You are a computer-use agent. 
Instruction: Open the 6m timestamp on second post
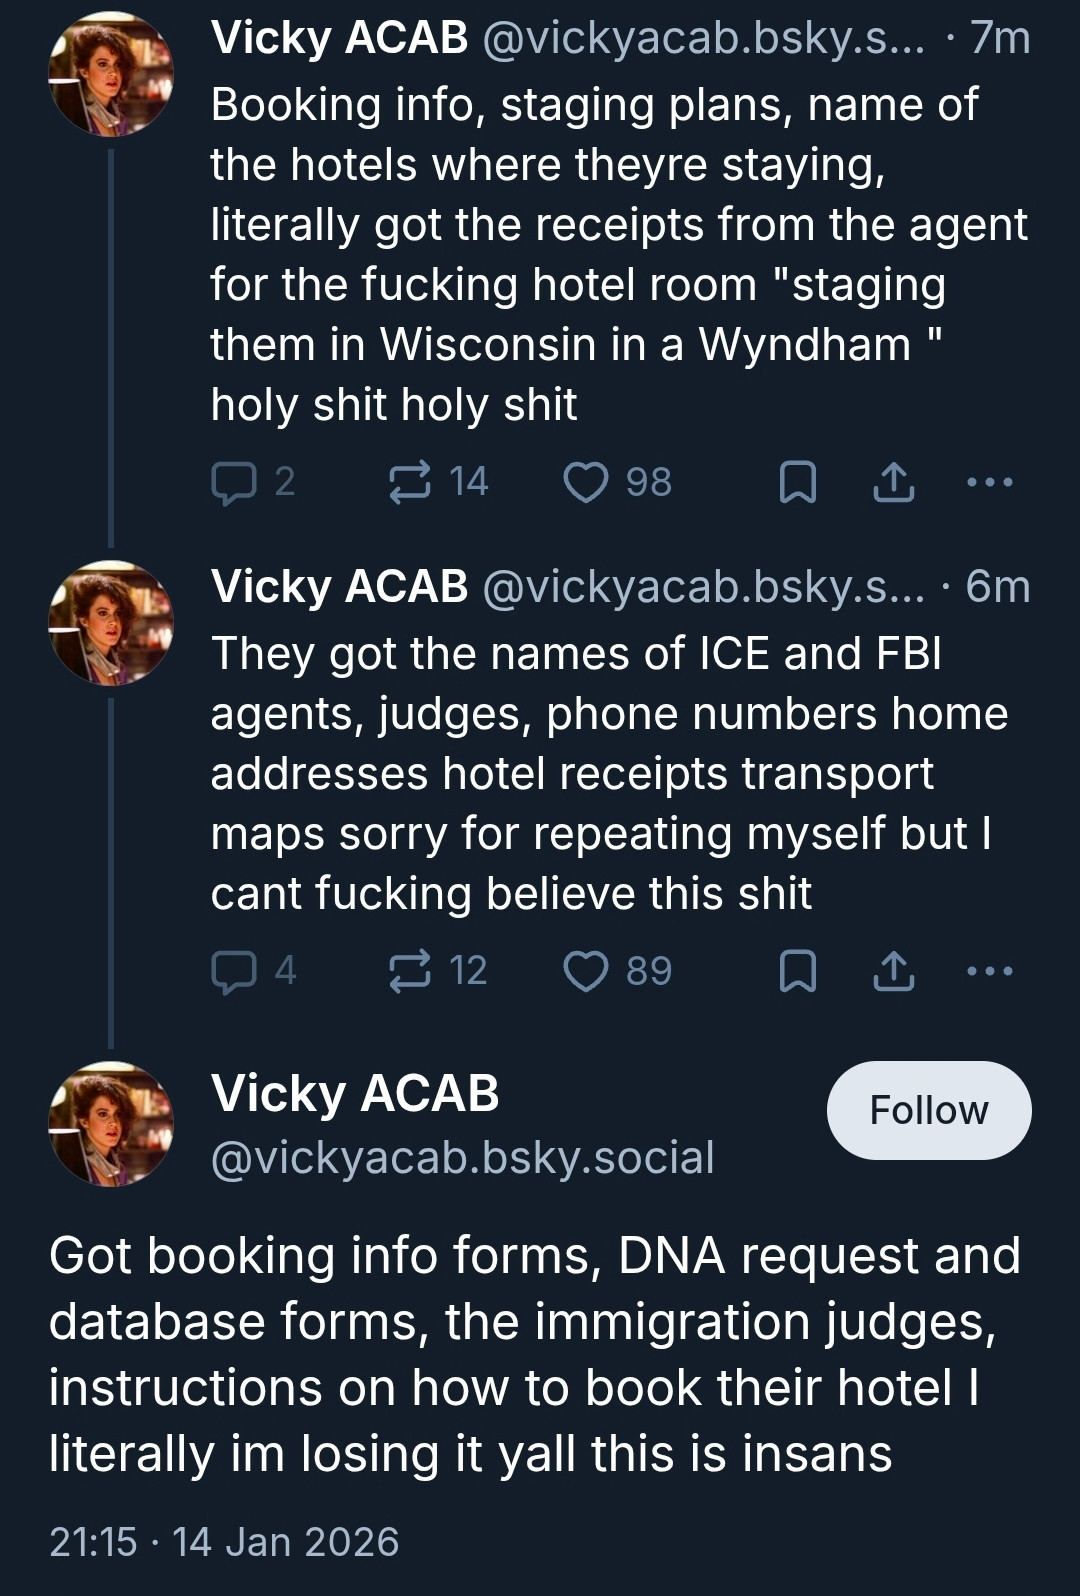tap(997, 587)
